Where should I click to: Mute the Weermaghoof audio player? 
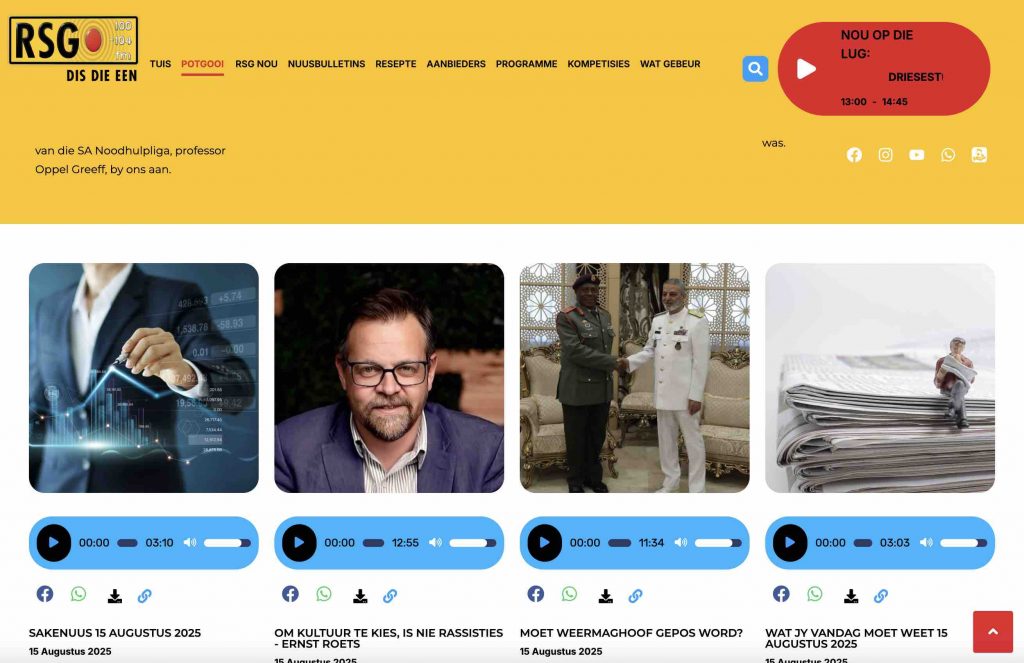point(680,543)
